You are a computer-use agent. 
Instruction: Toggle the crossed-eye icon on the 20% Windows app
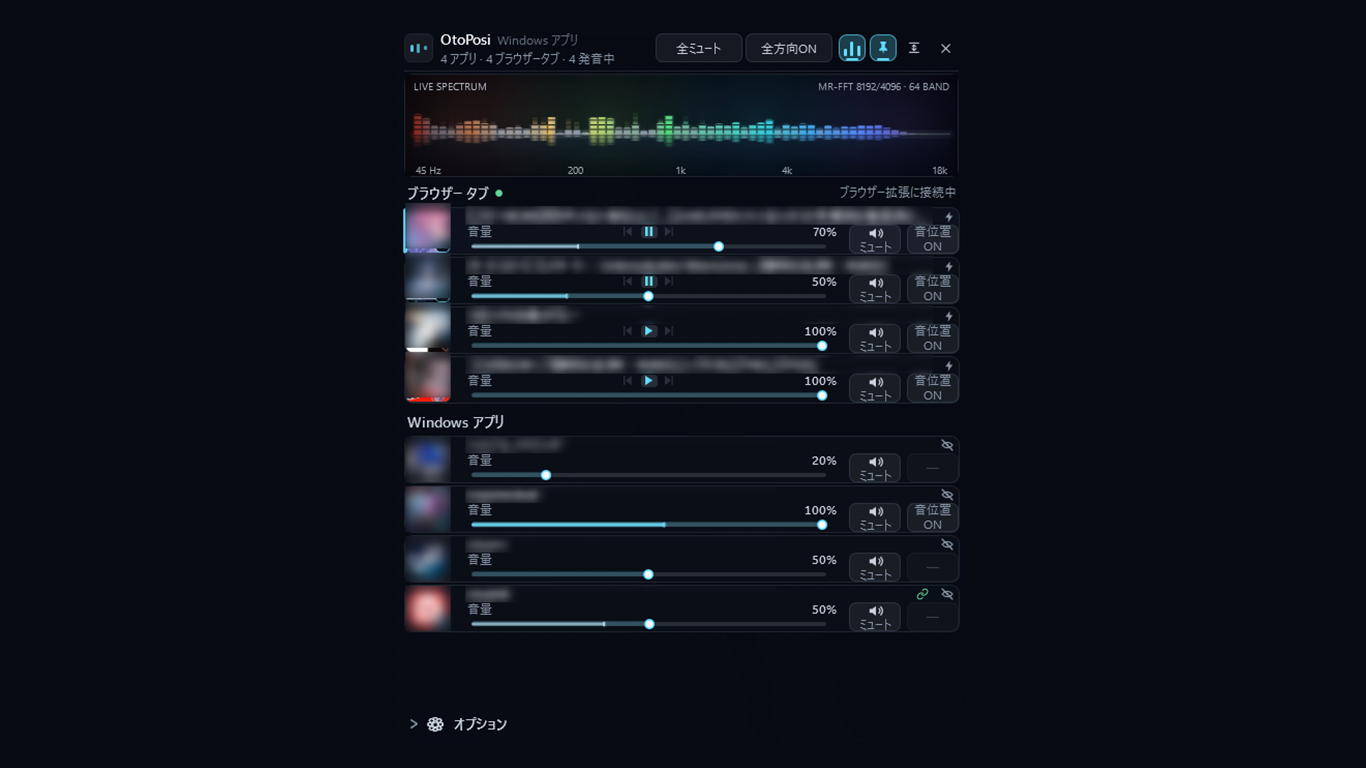pyautogui.click(x=947, y=445)
